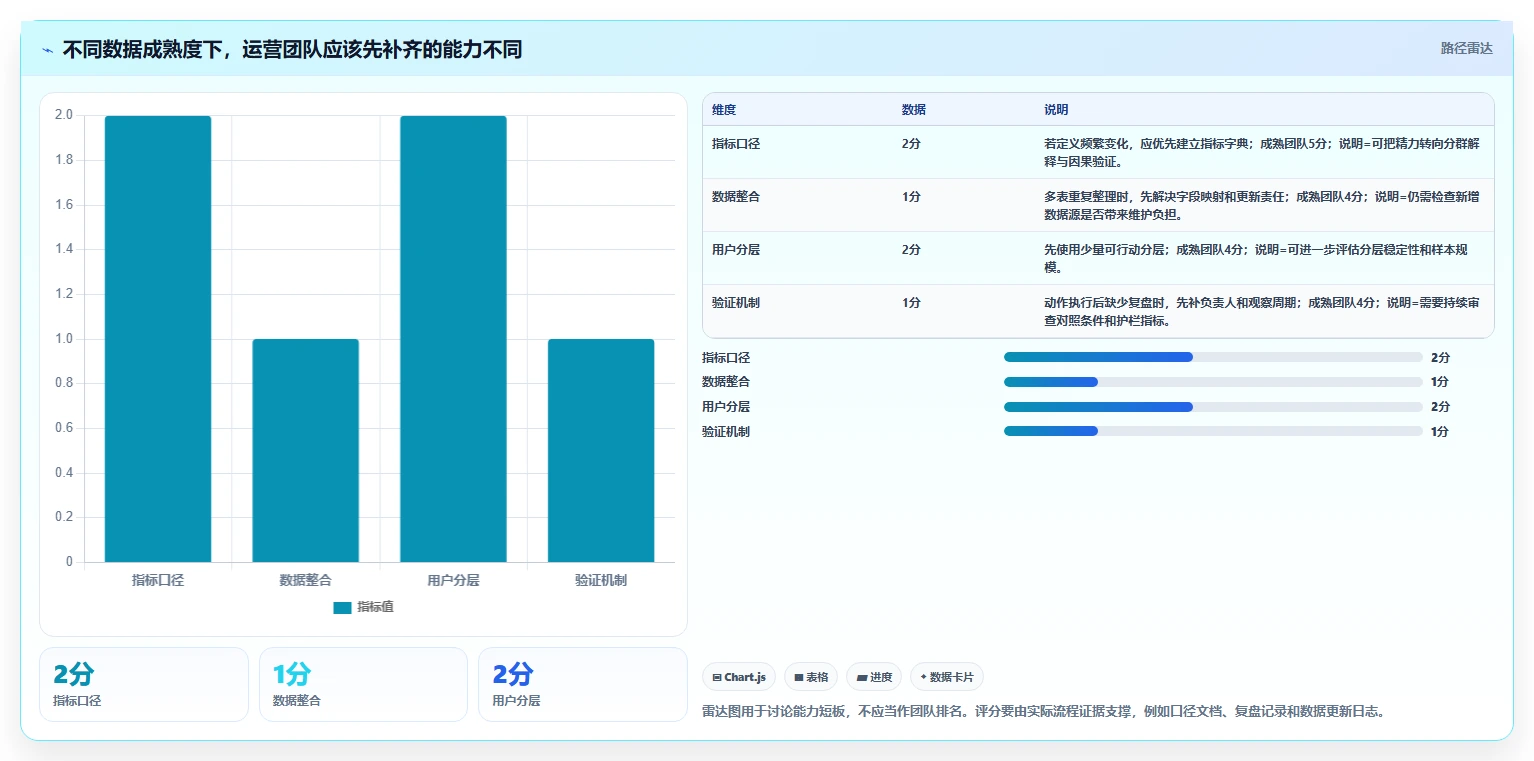Open the 数据整合 1分 data card
Image resolution: width=1534 pixels, height=761 pixels.
[363, 684]
